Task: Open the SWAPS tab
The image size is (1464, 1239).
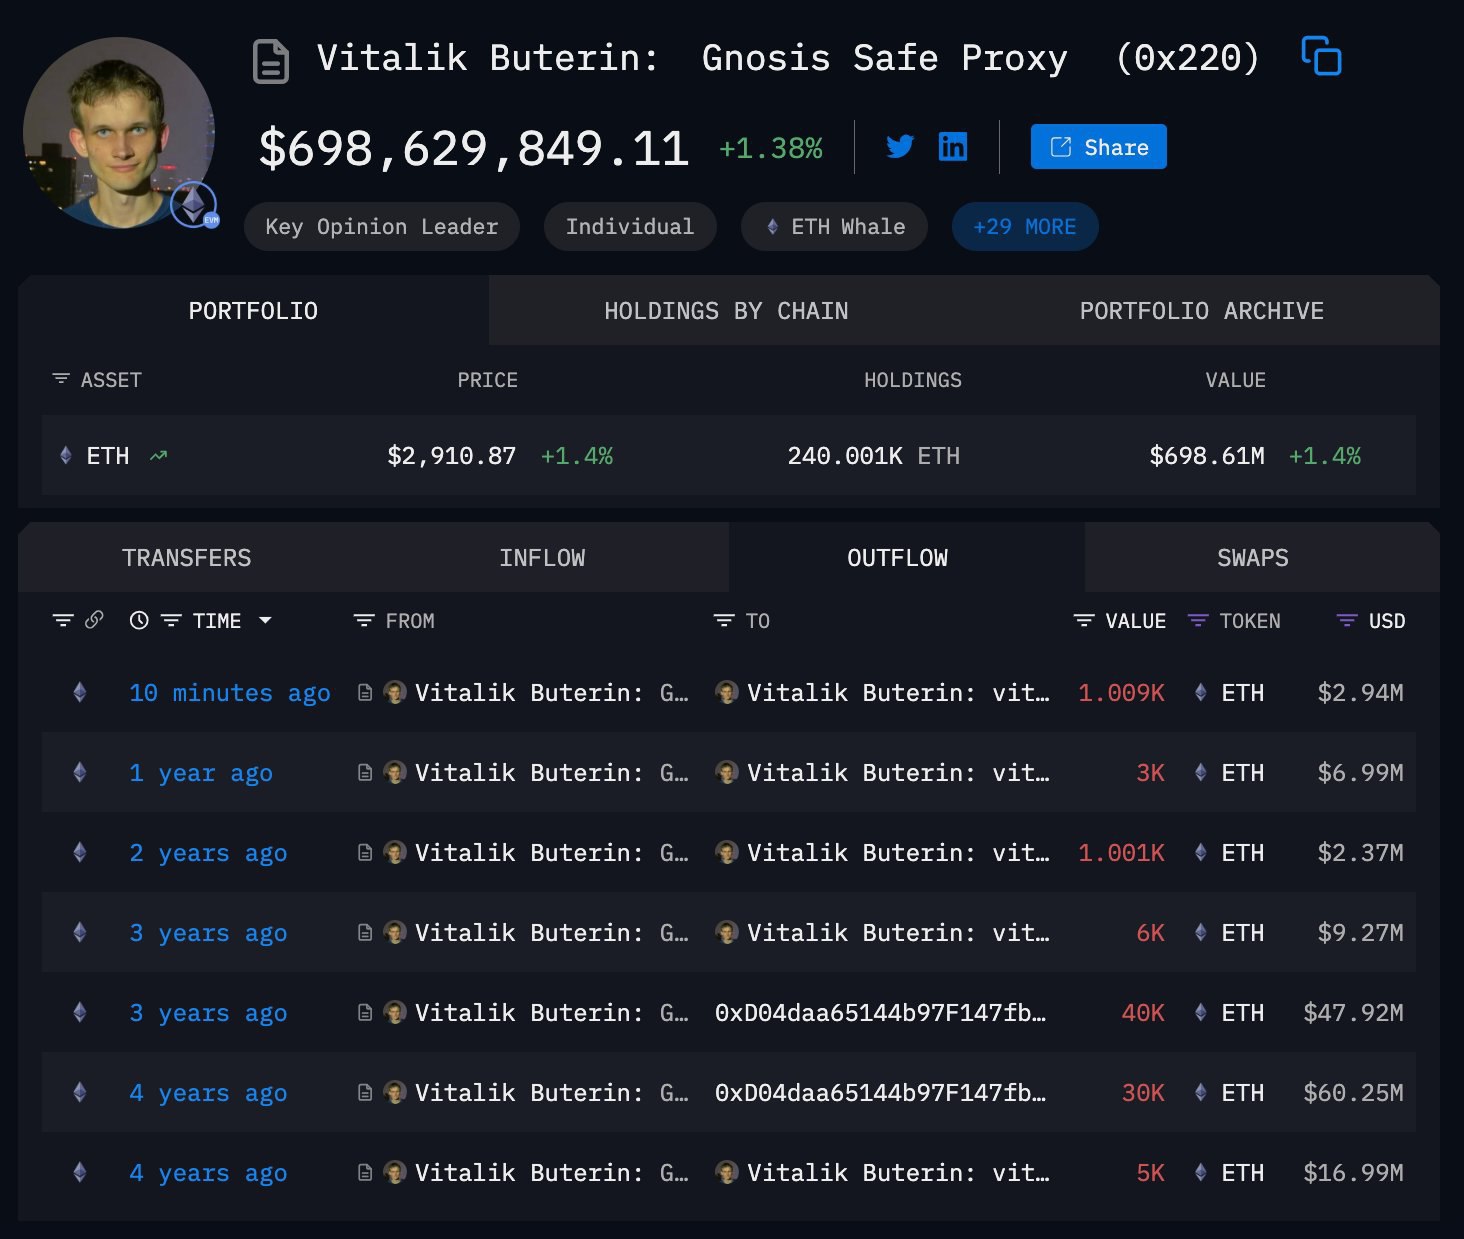Action: [x=1252, y=558]
